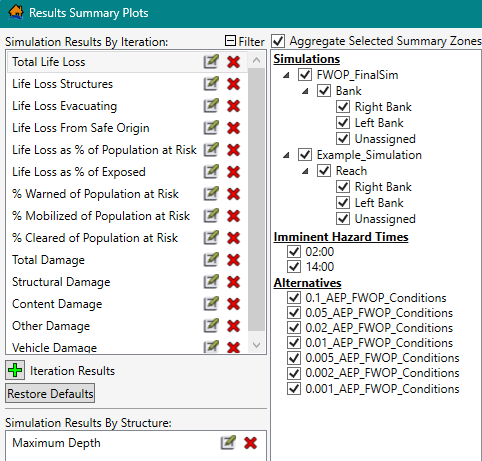Click the Unassigned checkbox under Bank
This screenshot has width=482, height=461.
343,139
